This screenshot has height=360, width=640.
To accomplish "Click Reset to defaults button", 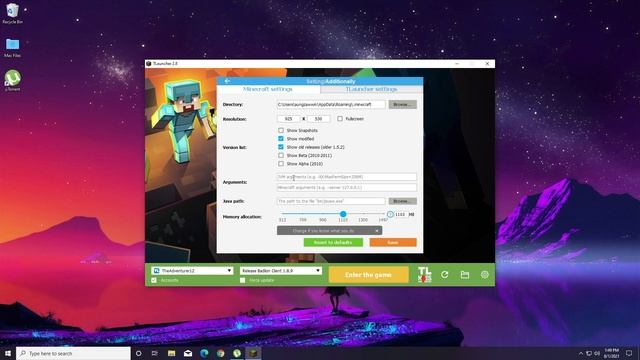I will coord(333,242).
